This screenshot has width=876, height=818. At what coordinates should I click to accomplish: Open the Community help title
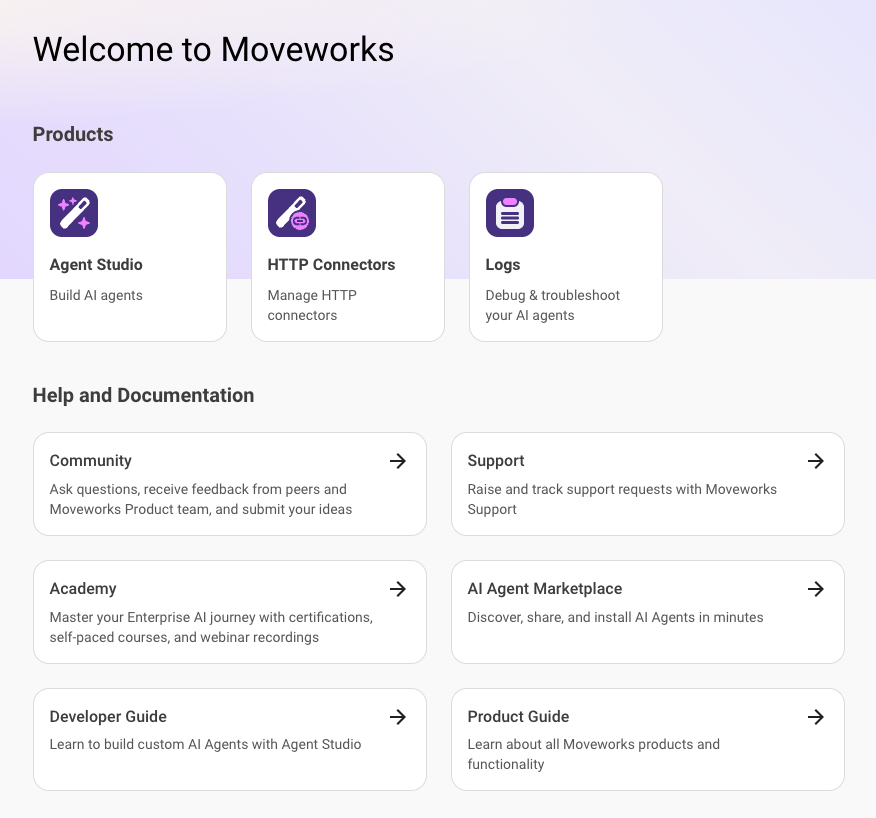pyautogui.click(x=91, y=461)
